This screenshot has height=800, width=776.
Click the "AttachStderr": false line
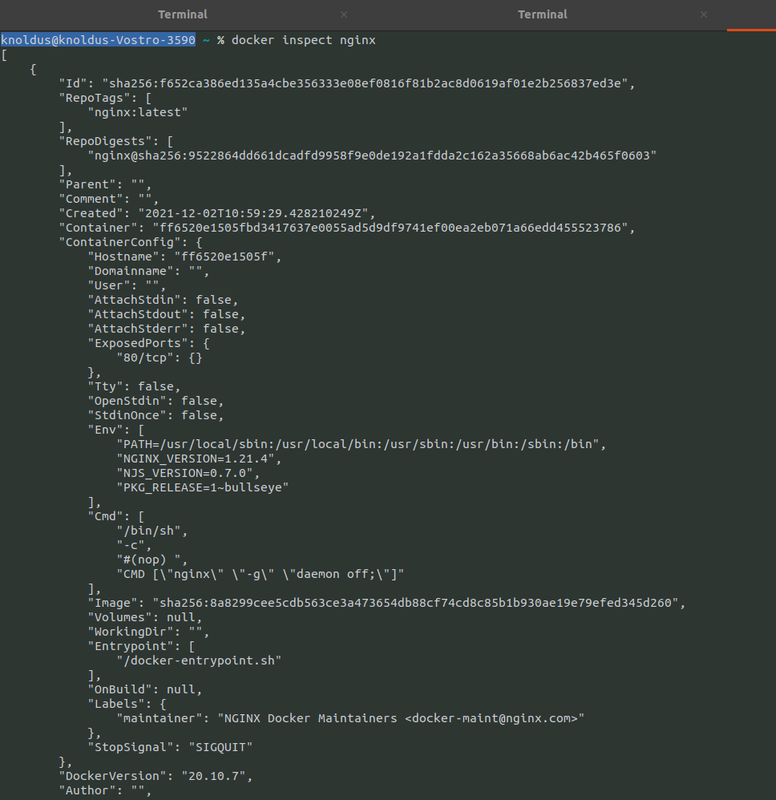[166, 329]
